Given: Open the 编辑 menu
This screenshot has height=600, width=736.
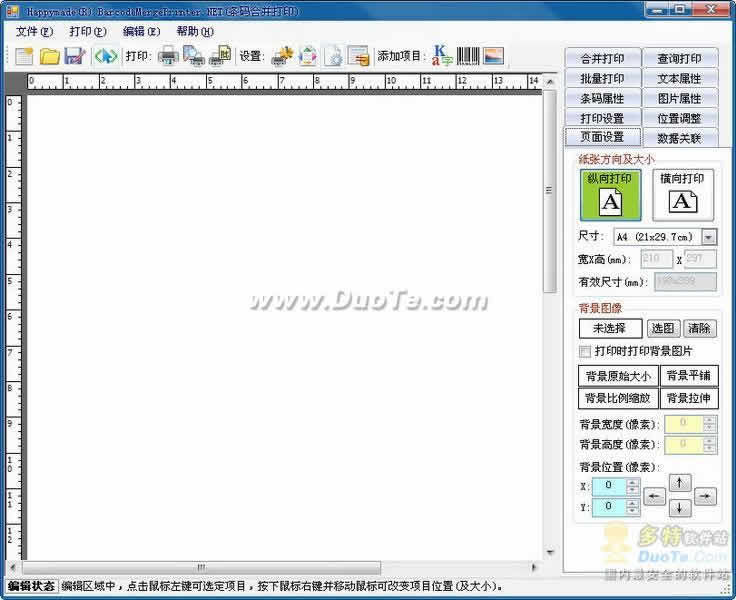Looking at the screenshot, I should pos(141,31).
